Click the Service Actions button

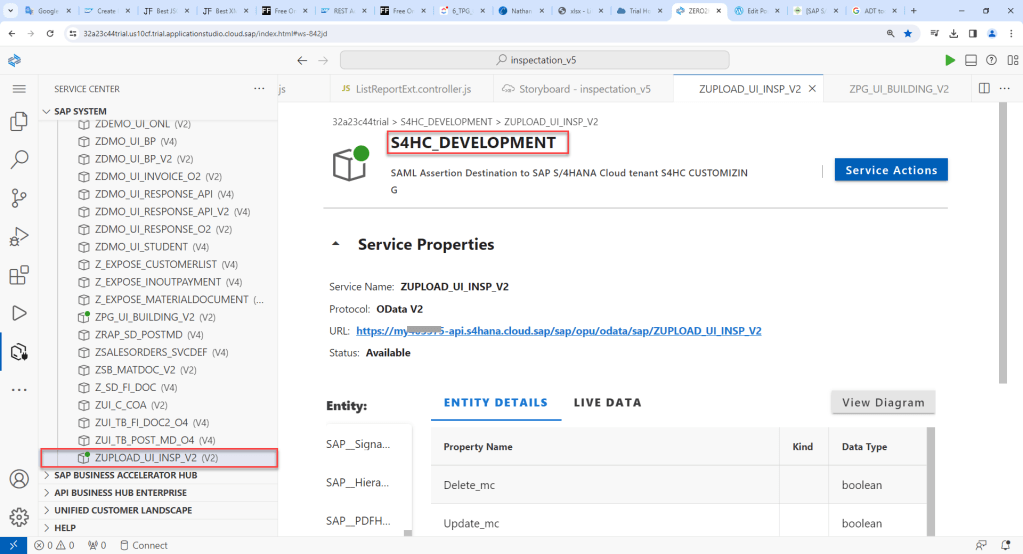[890, 170]
